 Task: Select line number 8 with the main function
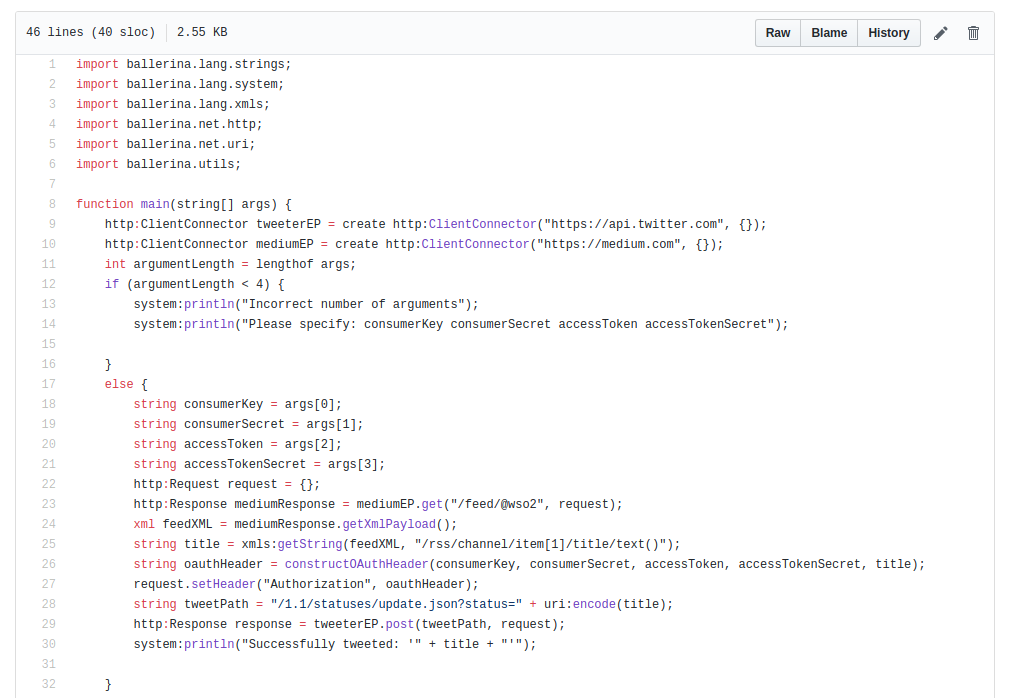(51, 203)
